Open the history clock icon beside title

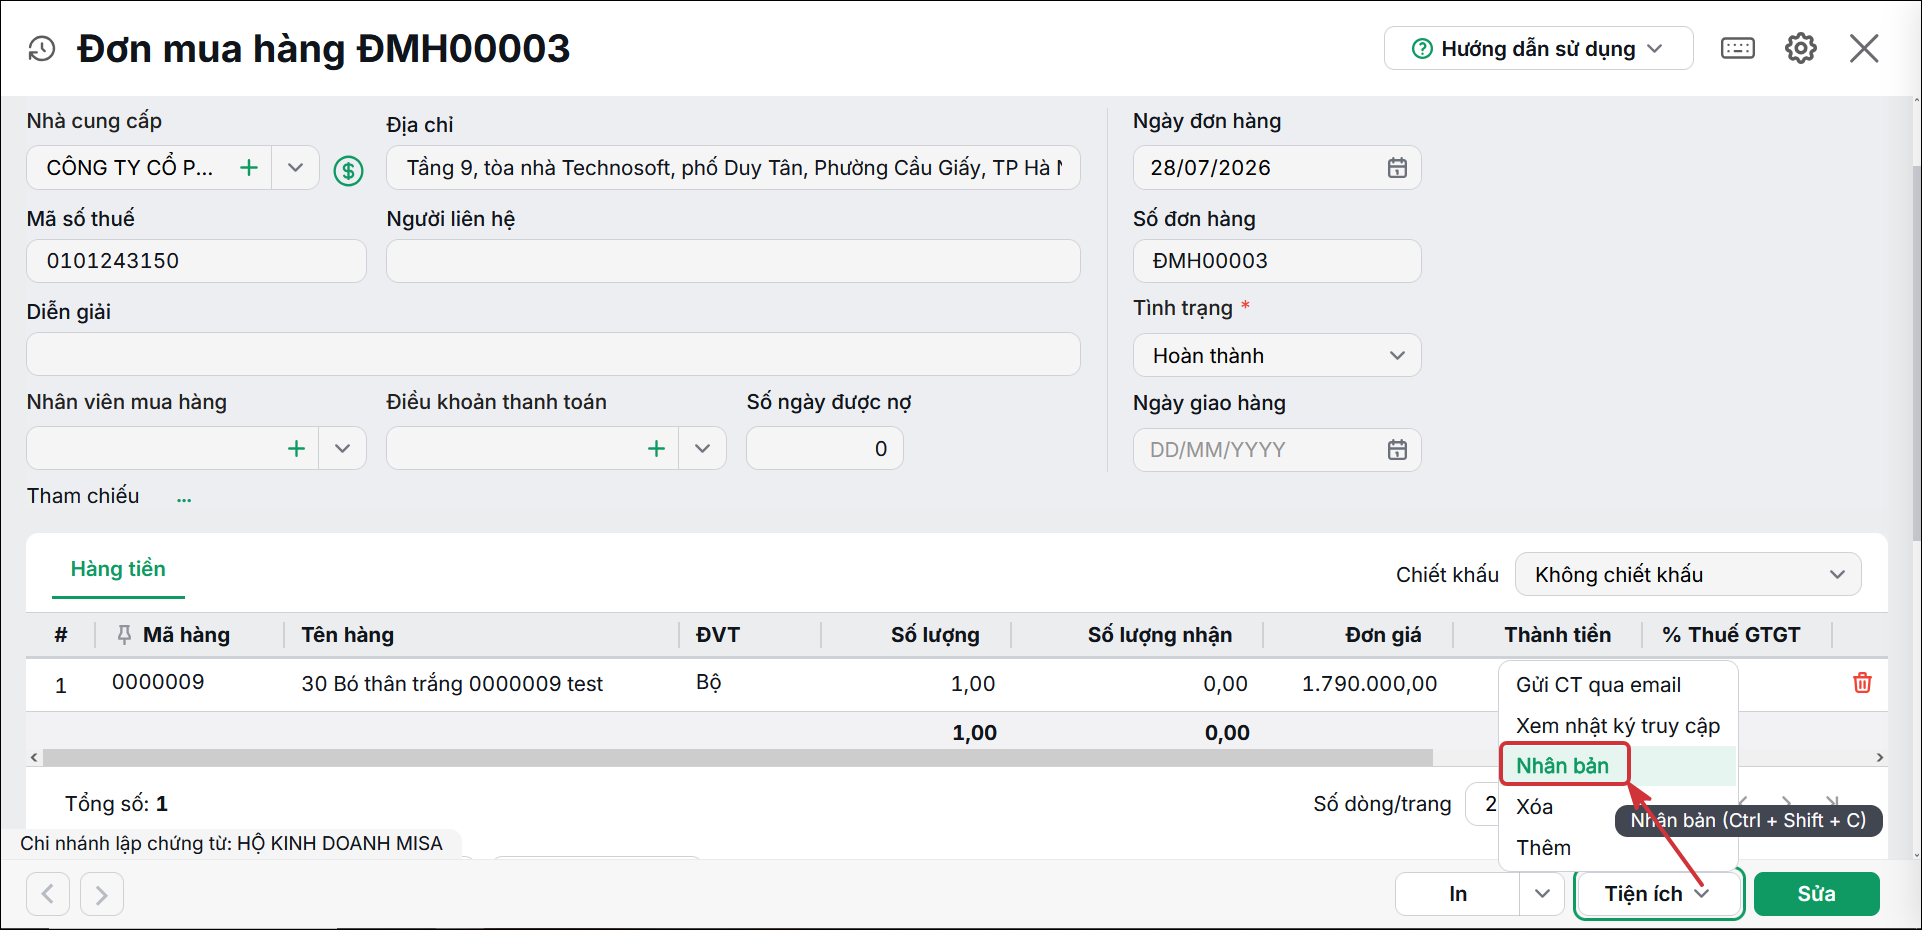42,48
